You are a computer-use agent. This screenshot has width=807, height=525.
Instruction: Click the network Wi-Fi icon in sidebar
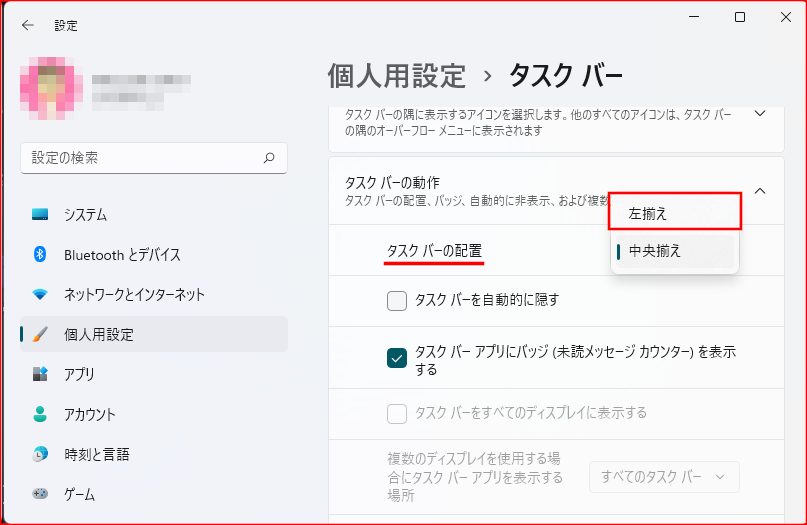click(x=40, y=295)
